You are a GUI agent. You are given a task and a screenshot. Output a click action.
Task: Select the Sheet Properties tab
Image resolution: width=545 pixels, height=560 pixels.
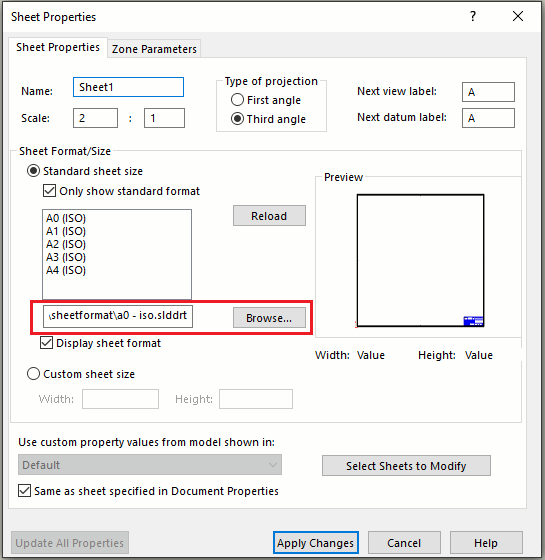58,48
